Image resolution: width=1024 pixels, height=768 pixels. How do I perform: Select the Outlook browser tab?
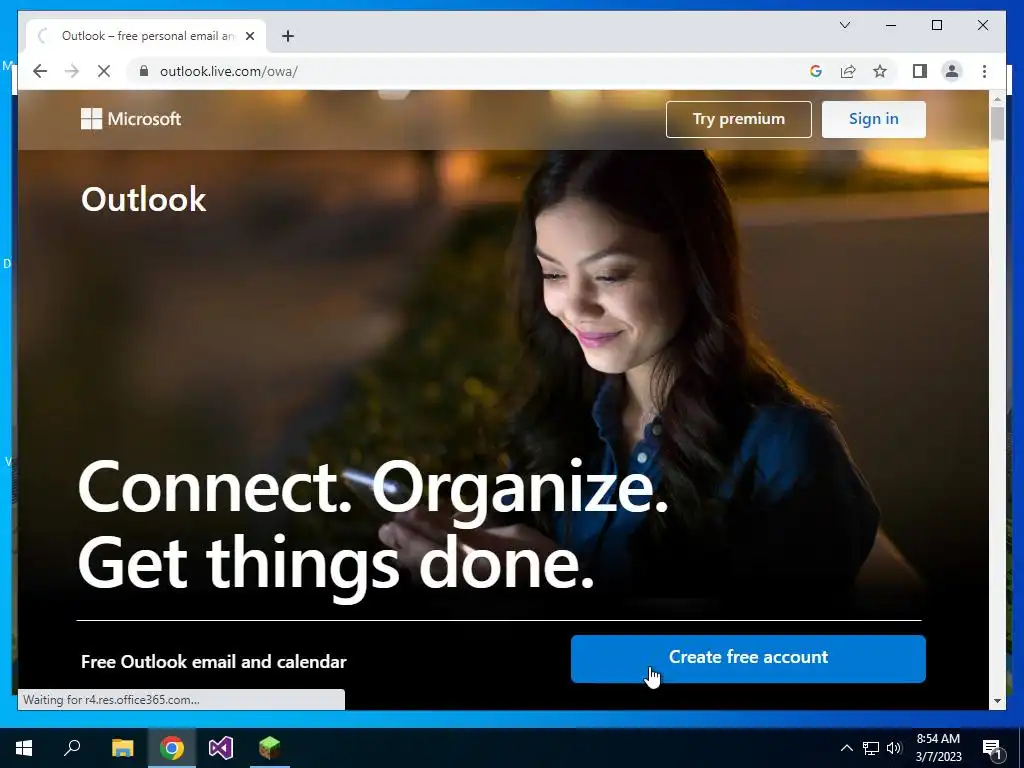[x=146, y=36]
